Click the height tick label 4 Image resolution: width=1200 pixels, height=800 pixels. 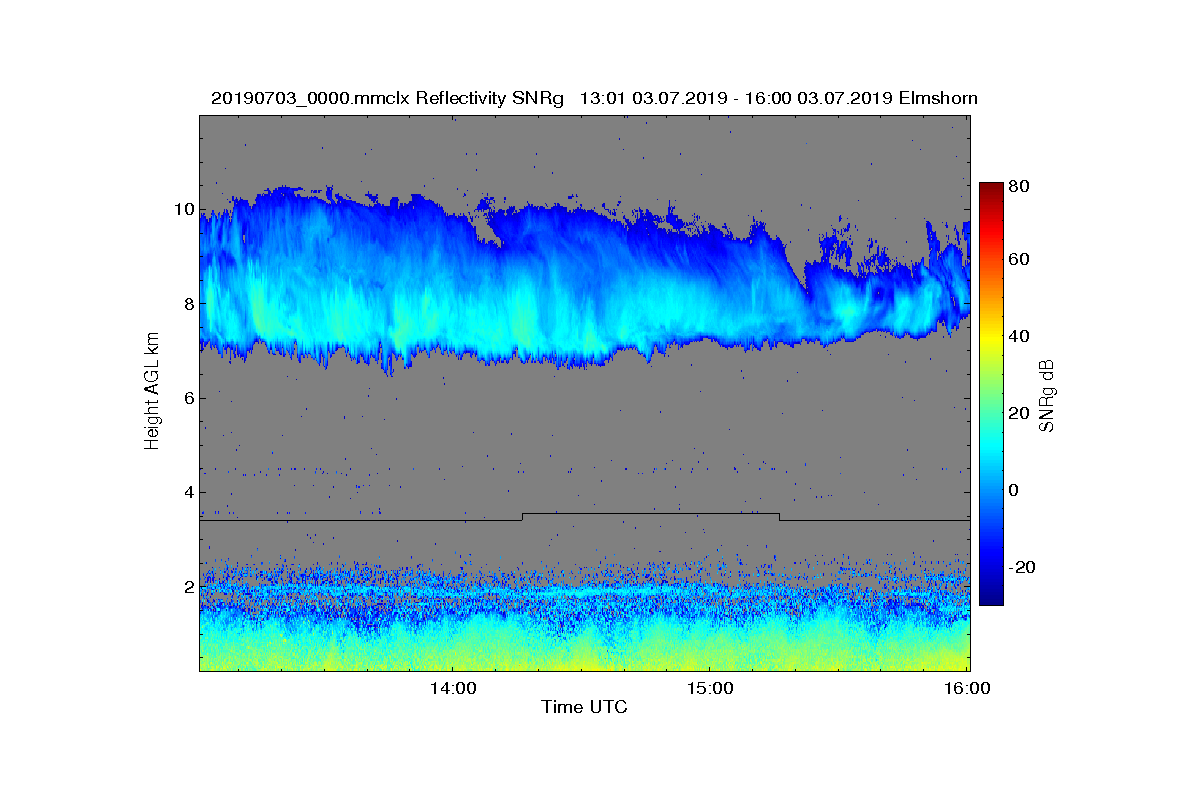187,492
